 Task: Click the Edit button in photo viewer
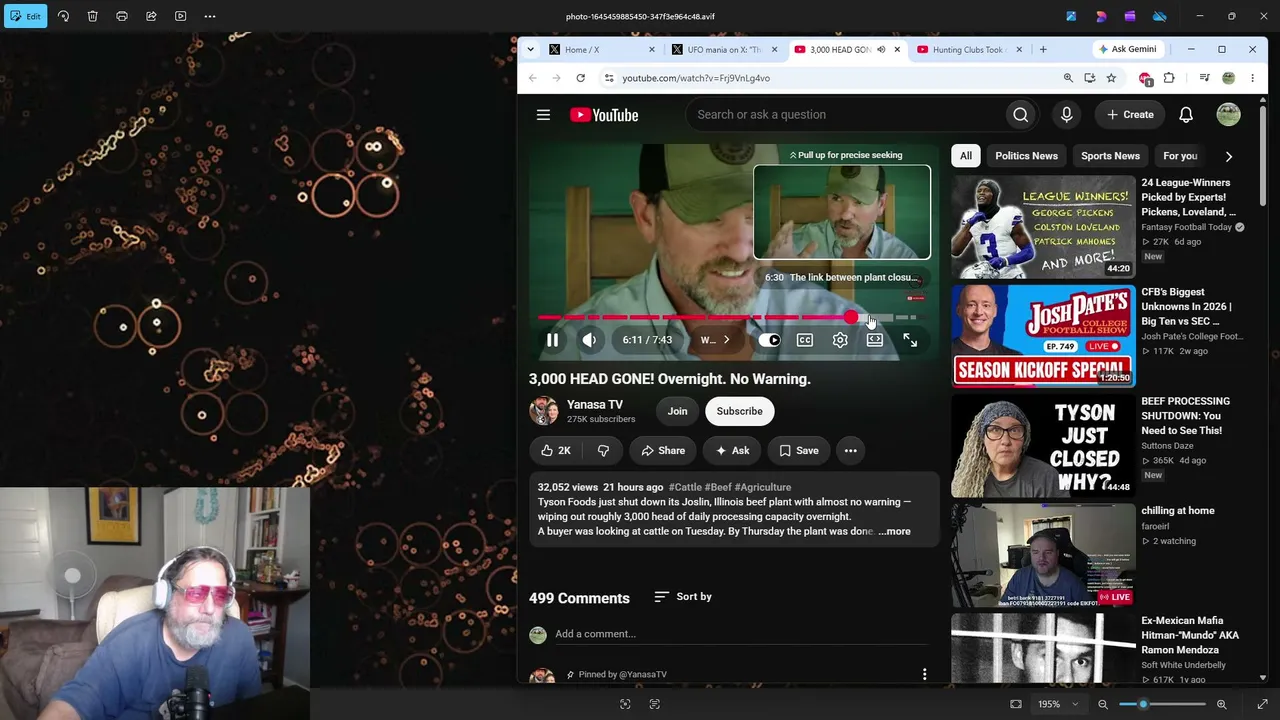(25, 16)
